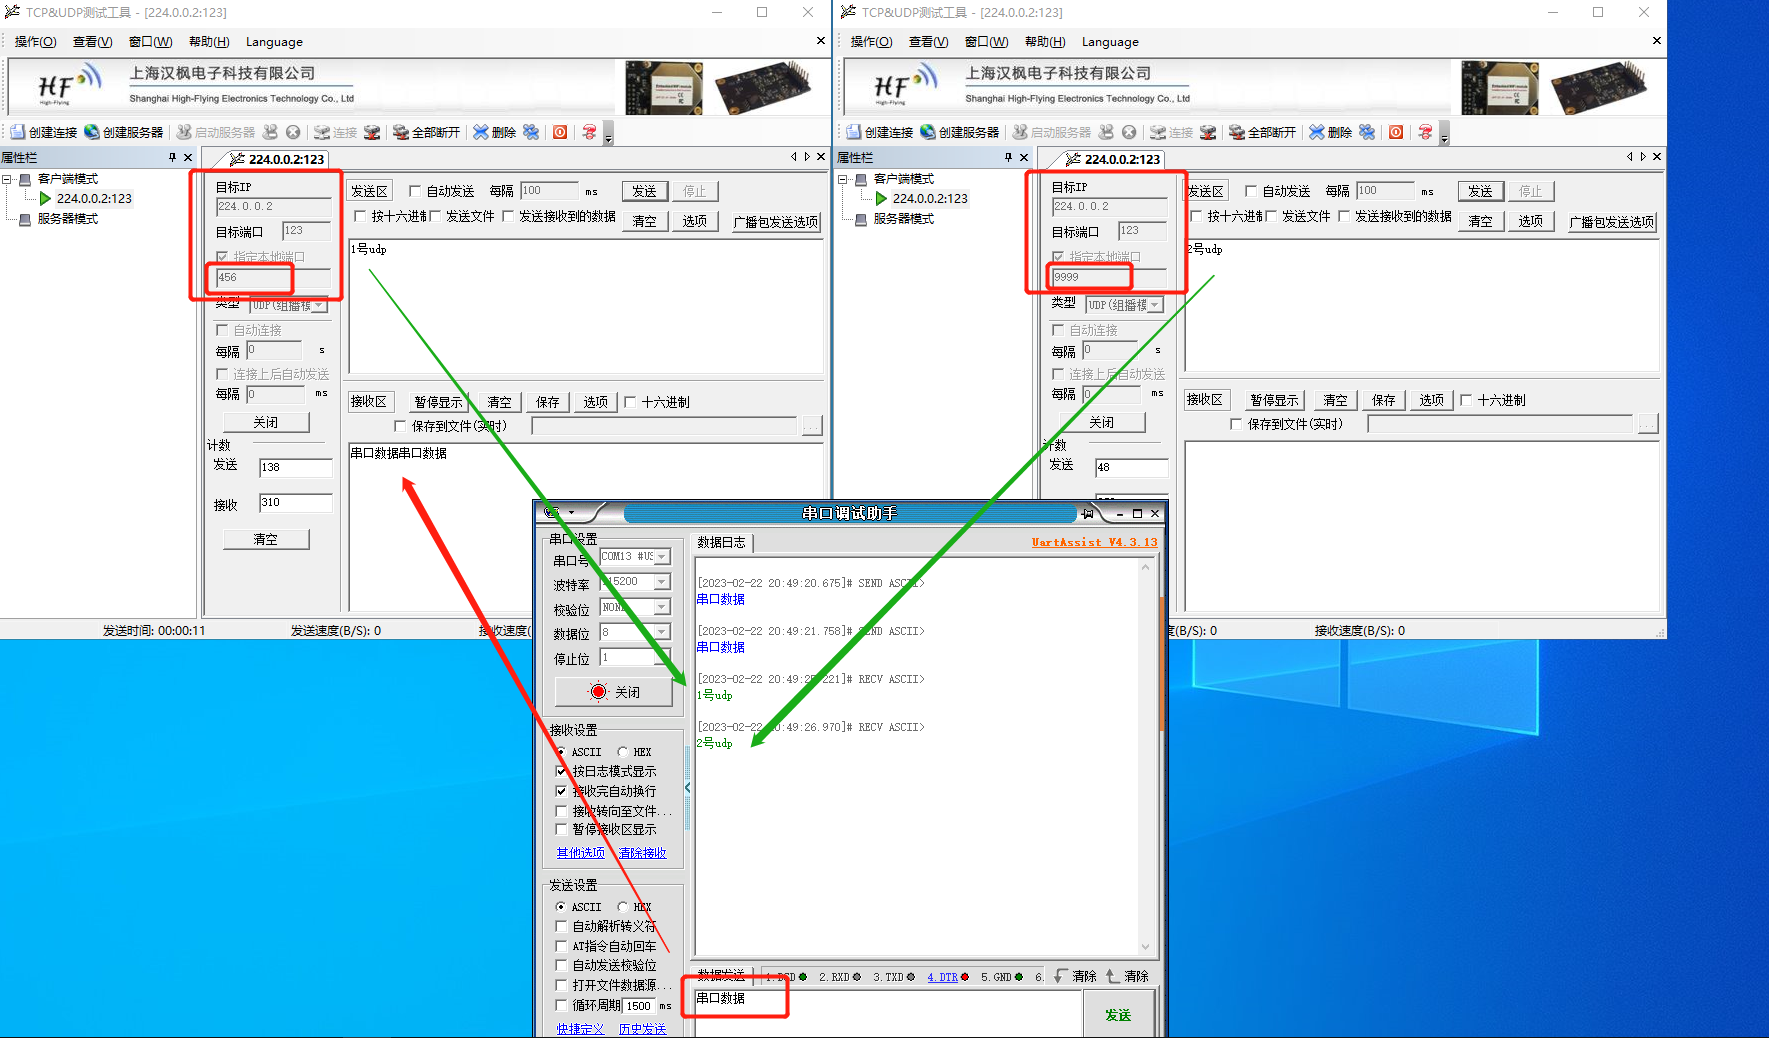Viewport: 1769px width, 1038px height.
Task: Open the 波特率 dropdown
Action: tap(662, 582)
